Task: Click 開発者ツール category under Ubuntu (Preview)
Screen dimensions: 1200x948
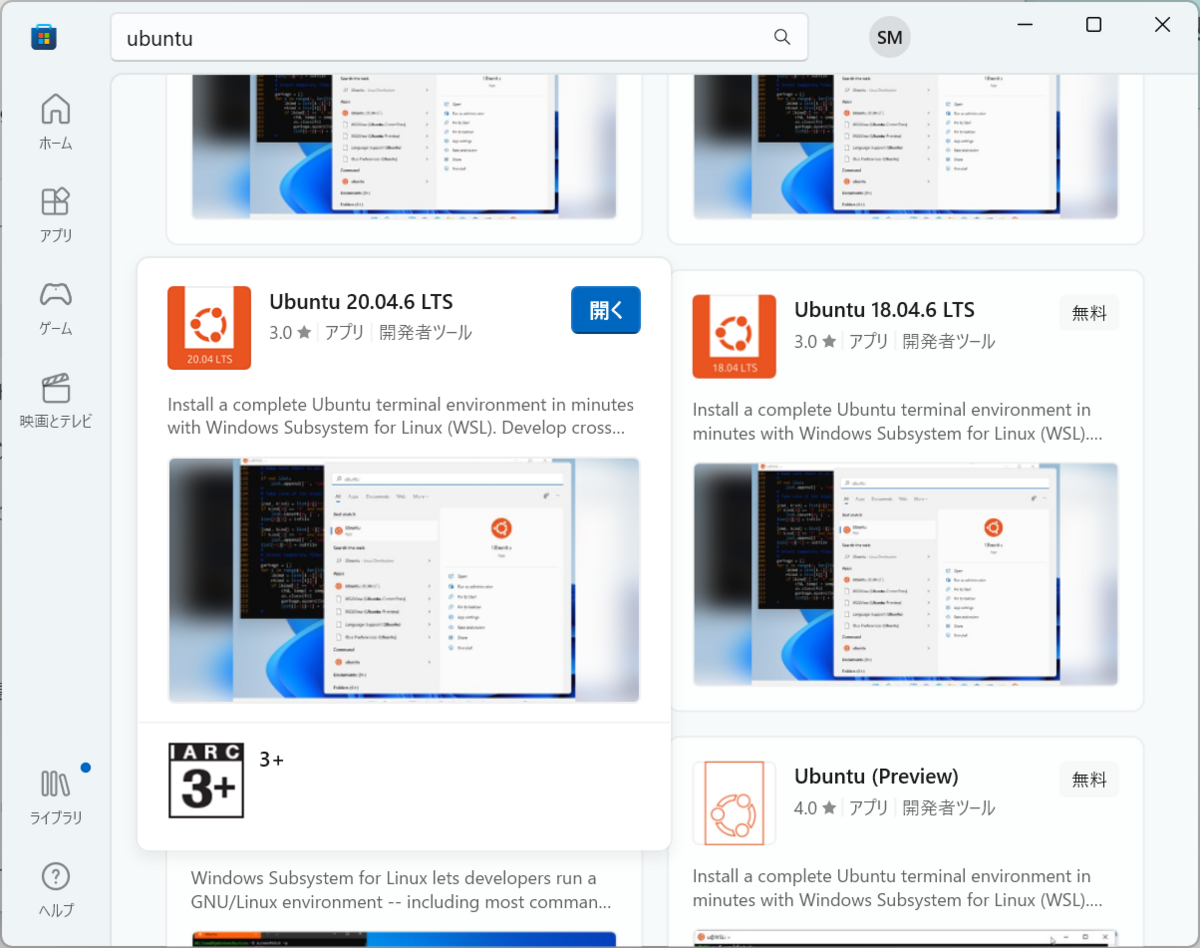Action: (x=949, y=808)
